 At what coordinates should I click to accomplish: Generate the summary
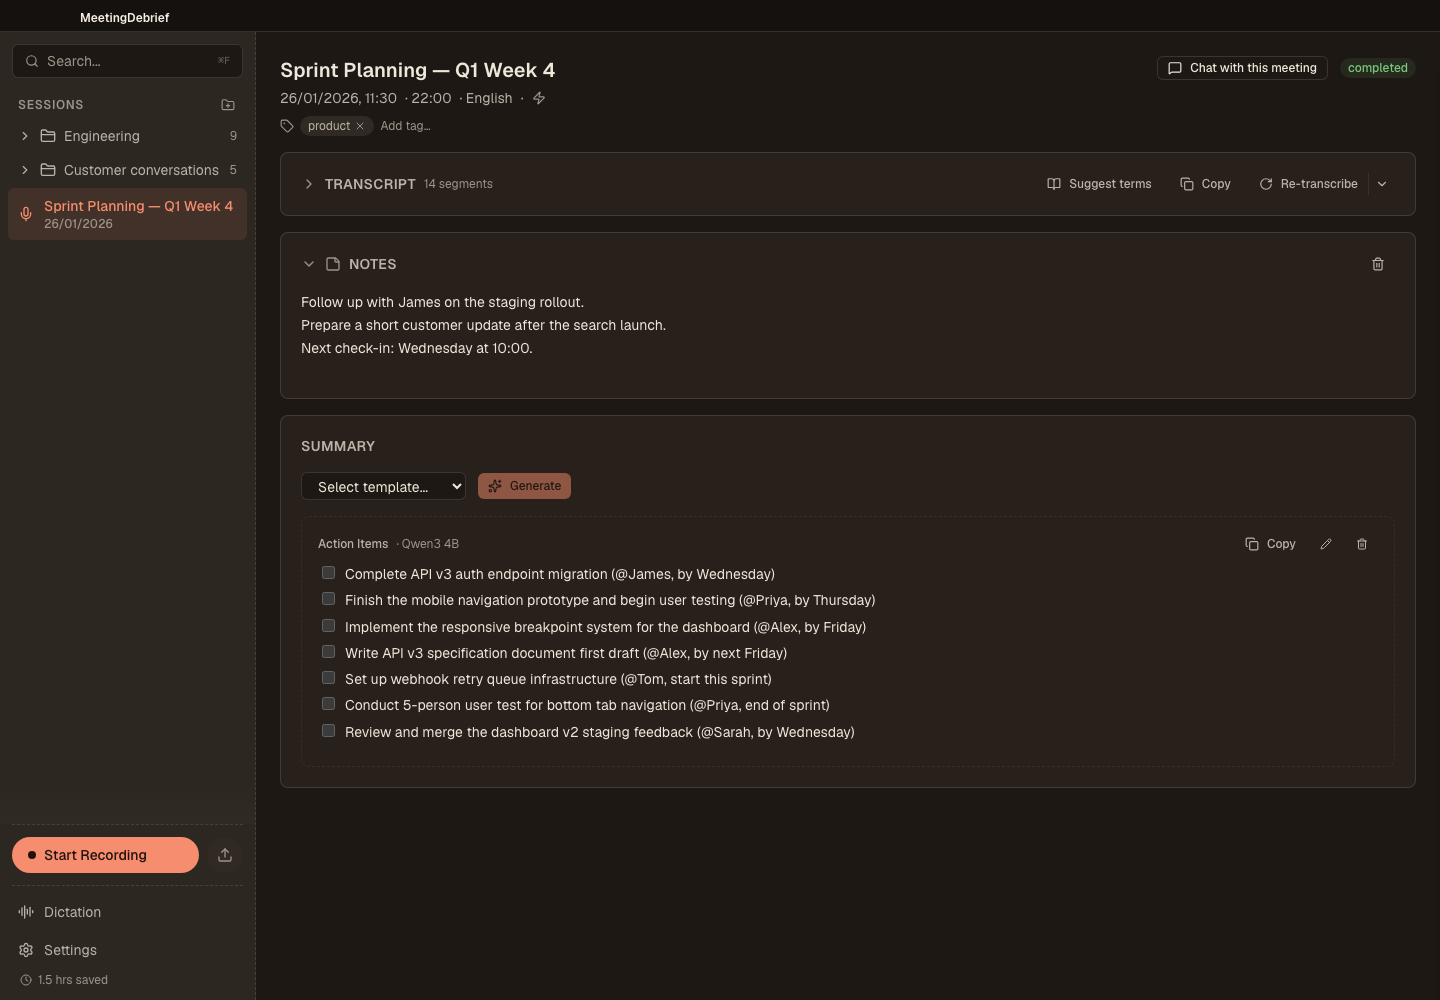[x=524, y=486]
